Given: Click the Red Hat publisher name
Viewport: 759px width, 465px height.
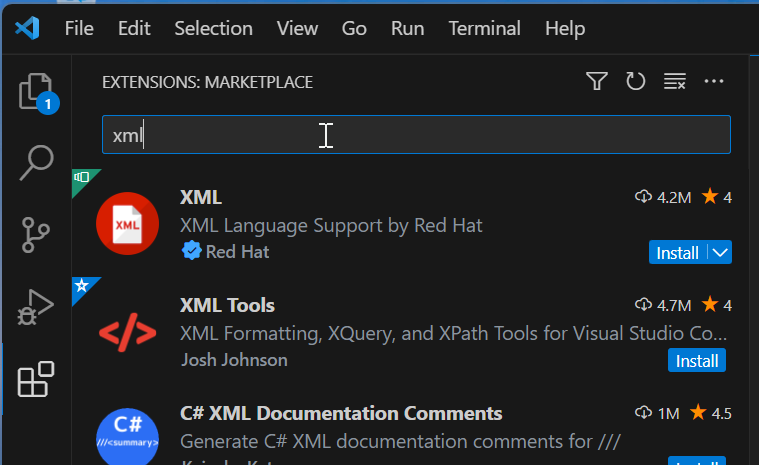Looking at the screenshot, I should (237, 252).
